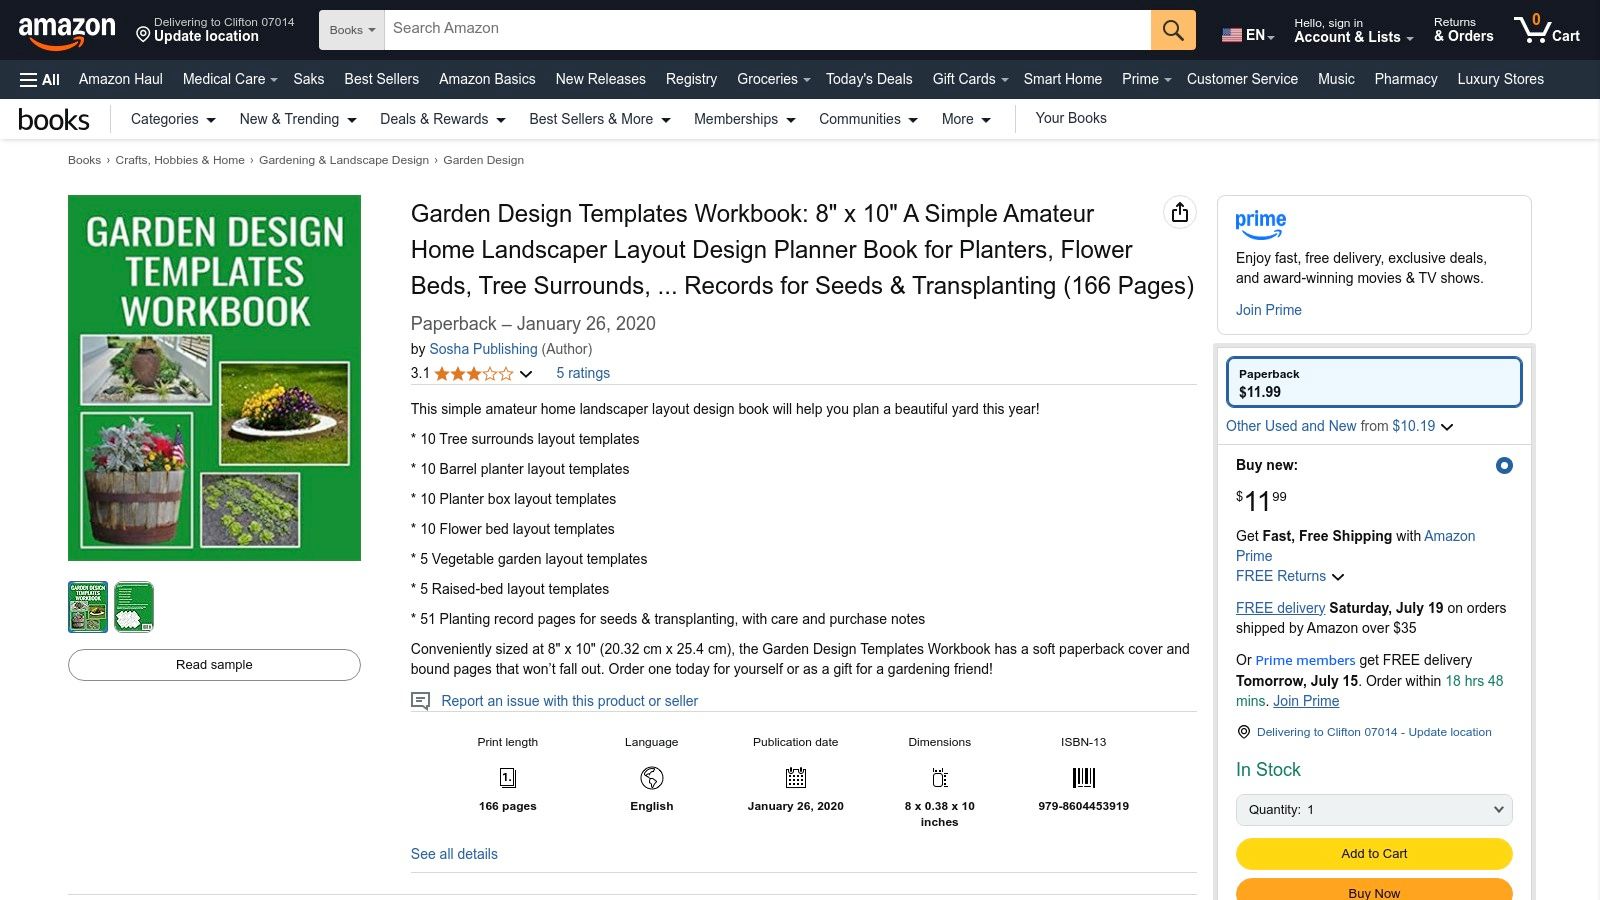
Task: Open Medical Care menu
Action: (x=230, y=79)
